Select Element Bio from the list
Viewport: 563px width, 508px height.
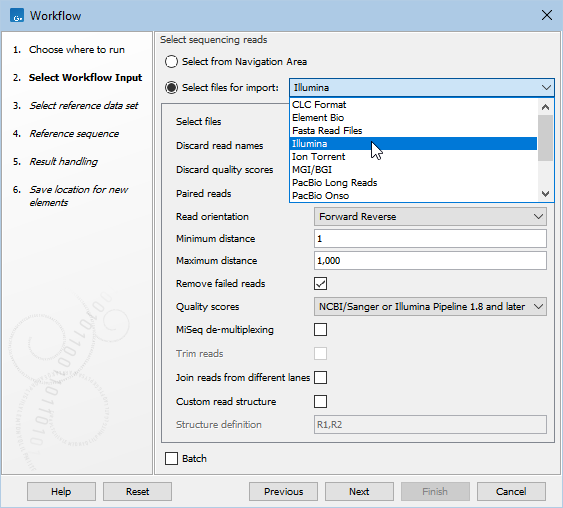(x=413, y=117)
